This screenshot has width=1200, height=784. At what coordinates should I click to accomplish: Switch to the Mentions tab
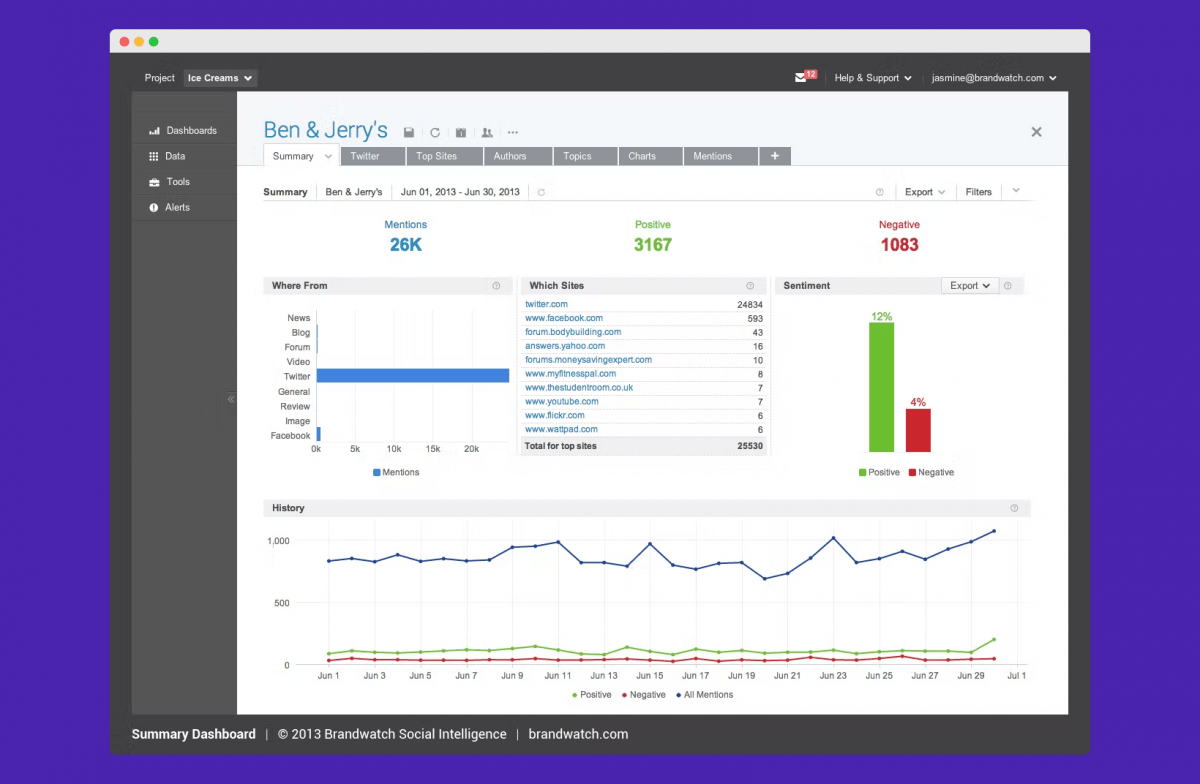(720, 156)
